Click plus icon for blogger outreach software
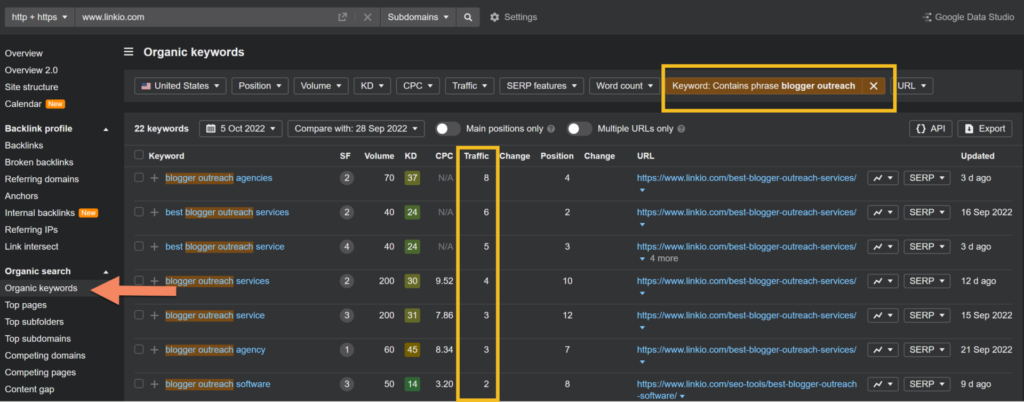Screen dimensions: 1024x402 [x=155, y=384]
